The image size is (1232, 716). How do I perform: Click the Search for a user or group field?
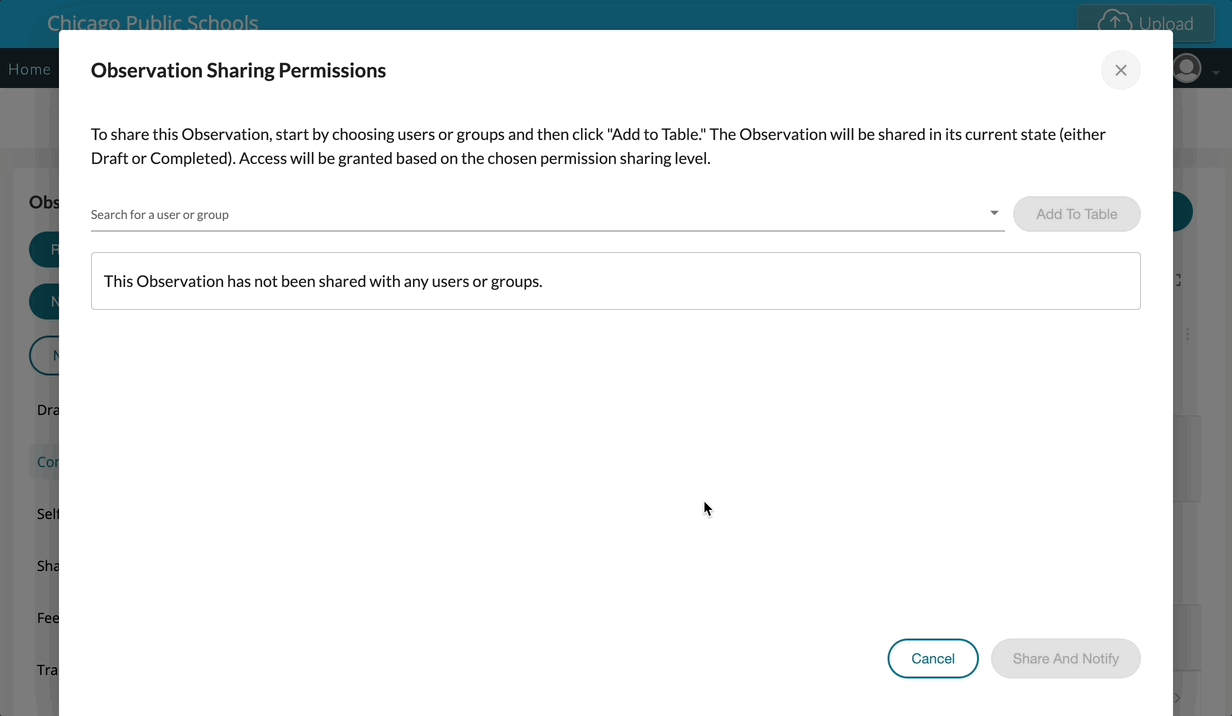540,214
